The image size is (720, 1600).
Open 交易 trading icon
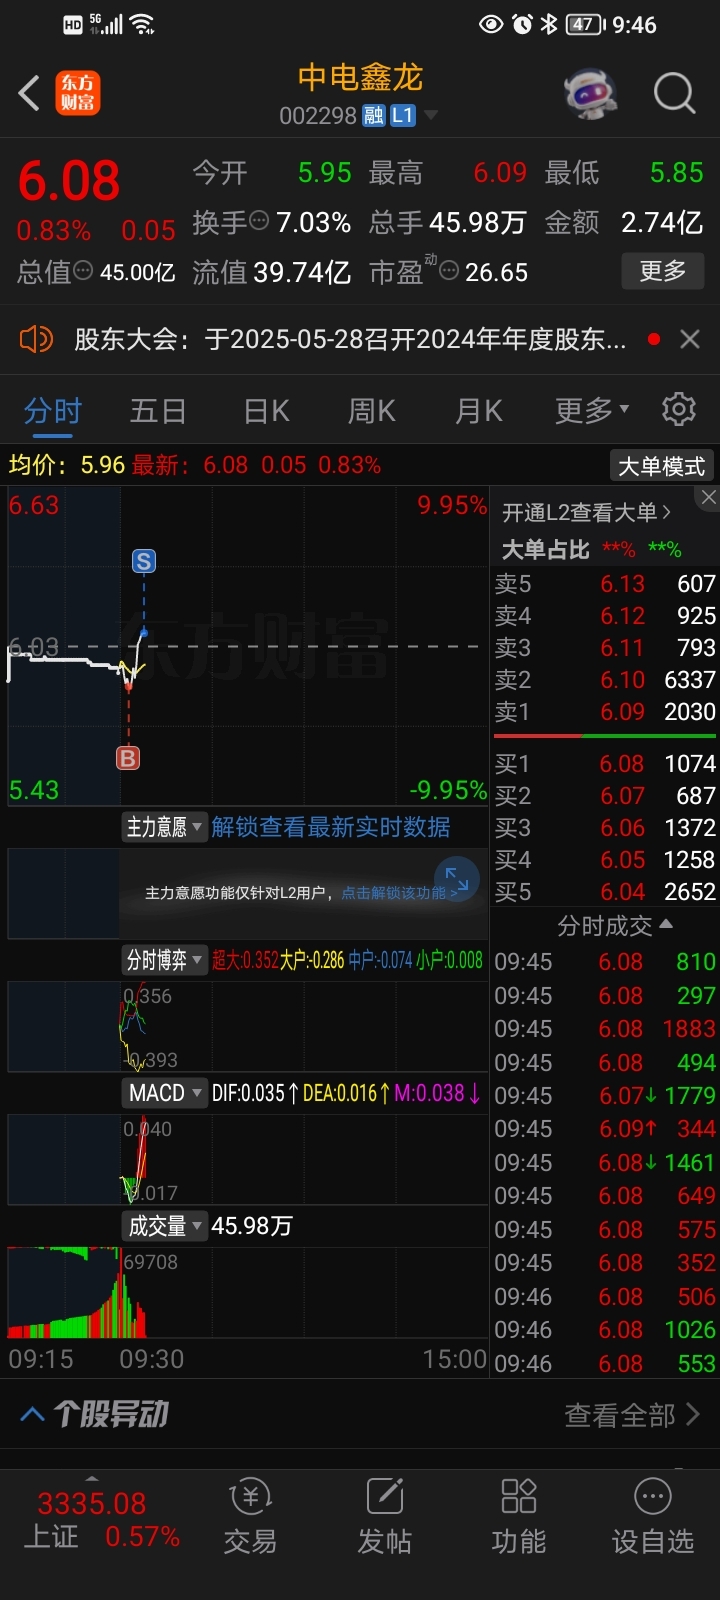pyautogui.click(x=250, y=1516)
